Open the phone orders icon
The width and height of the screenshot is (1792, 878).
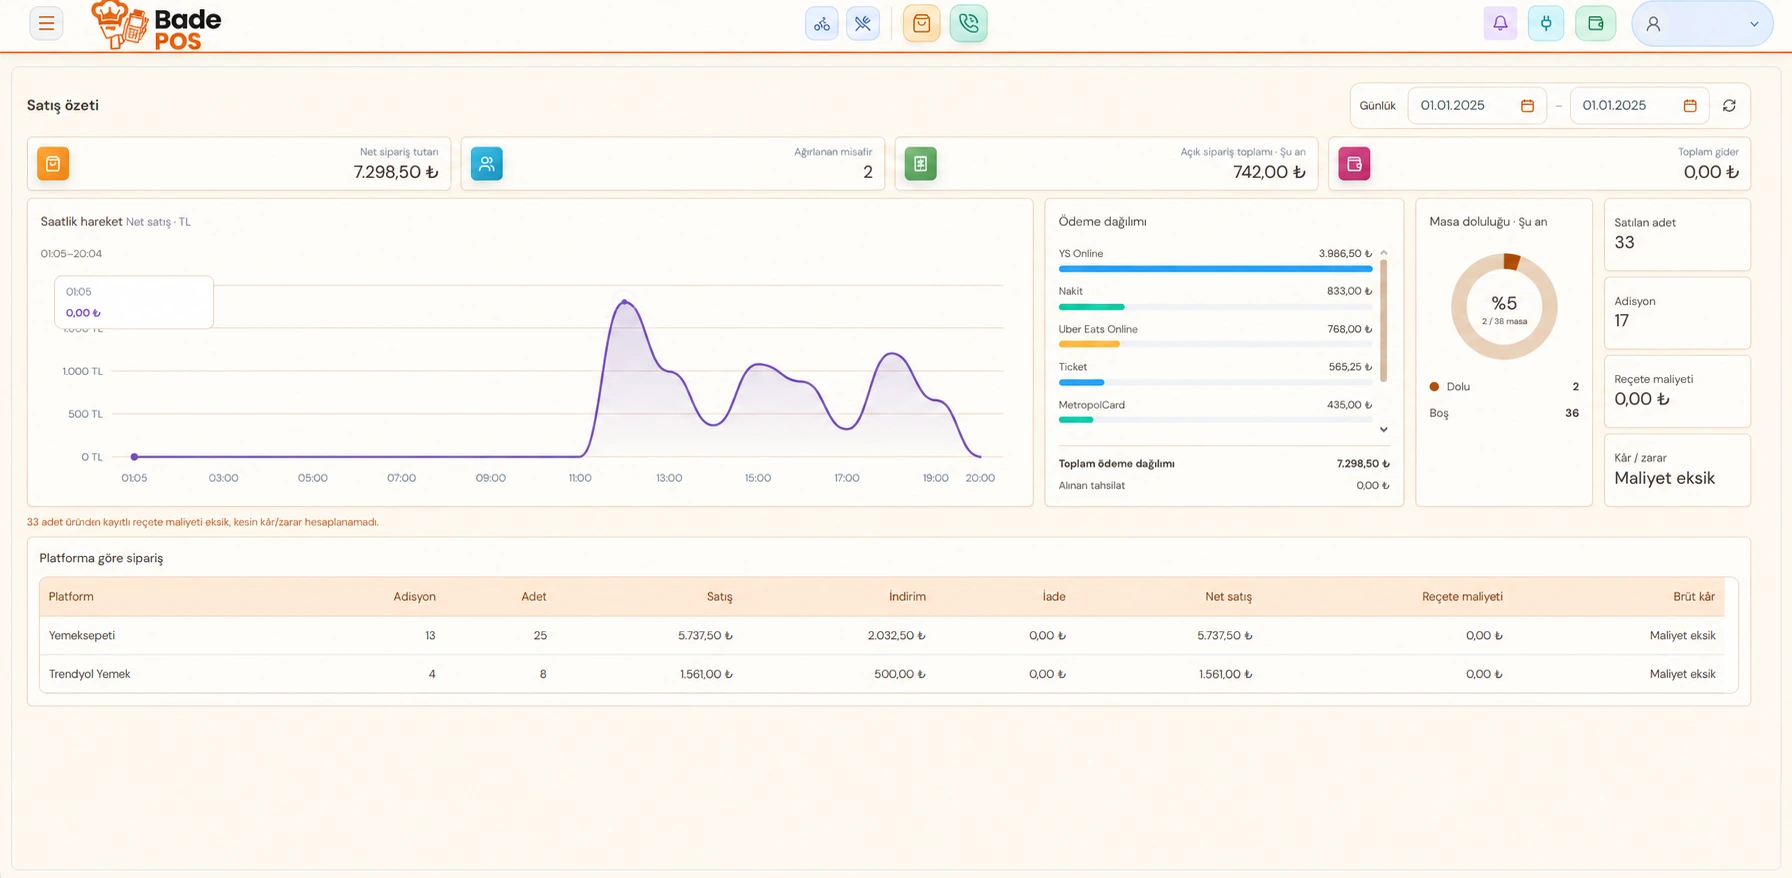point(969,23)
